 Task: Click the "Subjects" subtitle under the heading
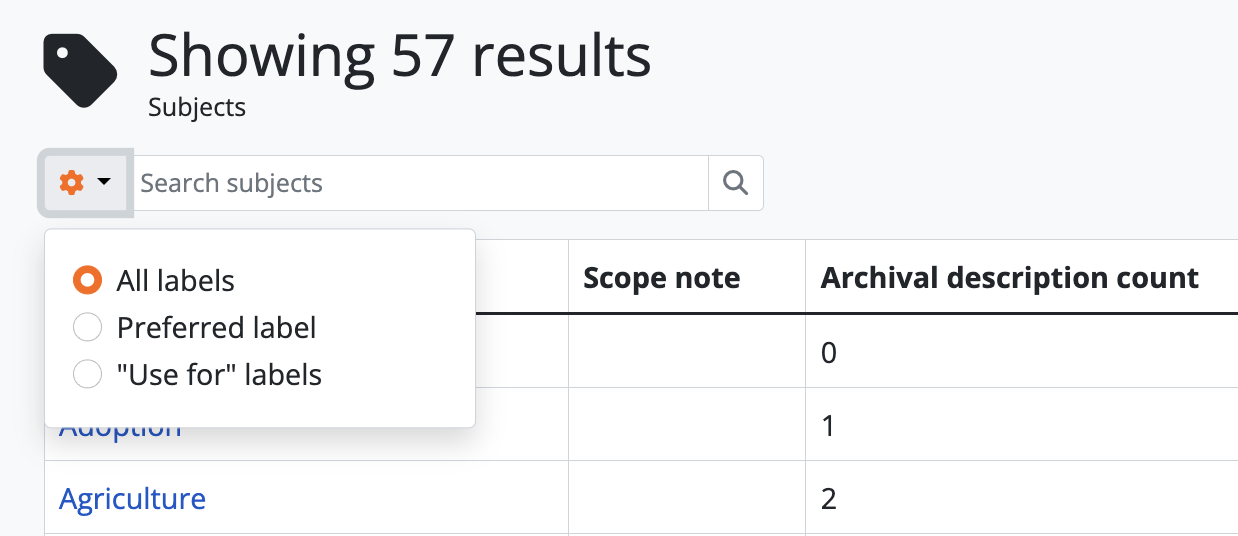click(x=197, y=106)
